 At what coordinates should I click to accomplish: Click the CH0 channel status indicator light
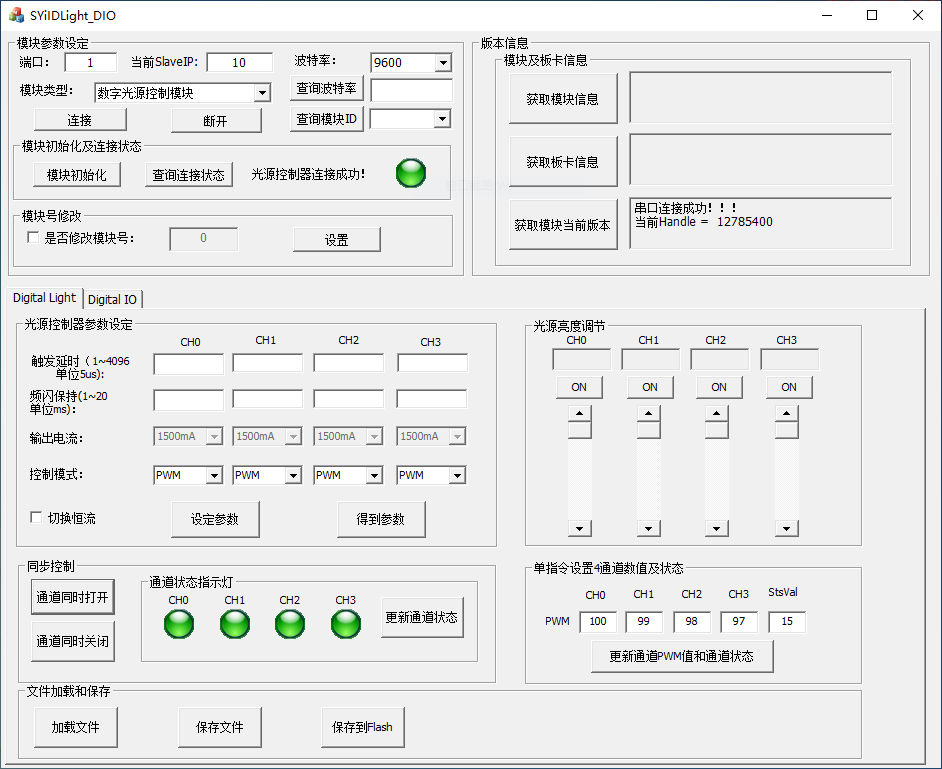(x=179, y=624)
